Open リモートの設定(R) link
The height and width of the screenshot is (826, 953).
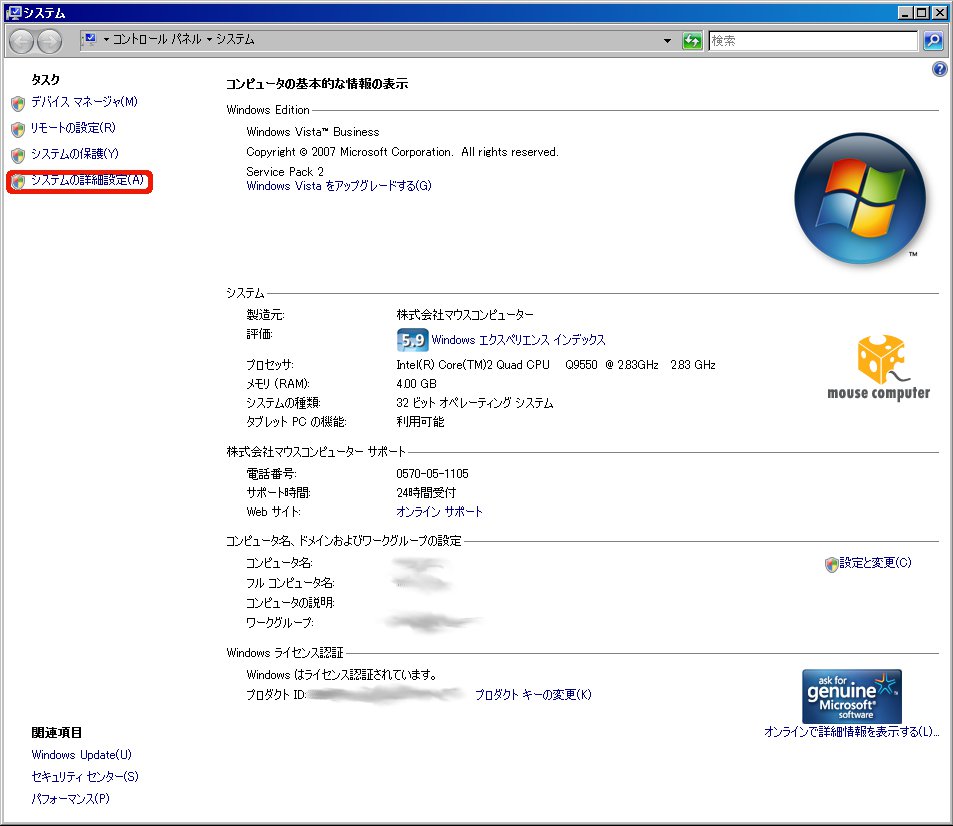click(74, 128)
